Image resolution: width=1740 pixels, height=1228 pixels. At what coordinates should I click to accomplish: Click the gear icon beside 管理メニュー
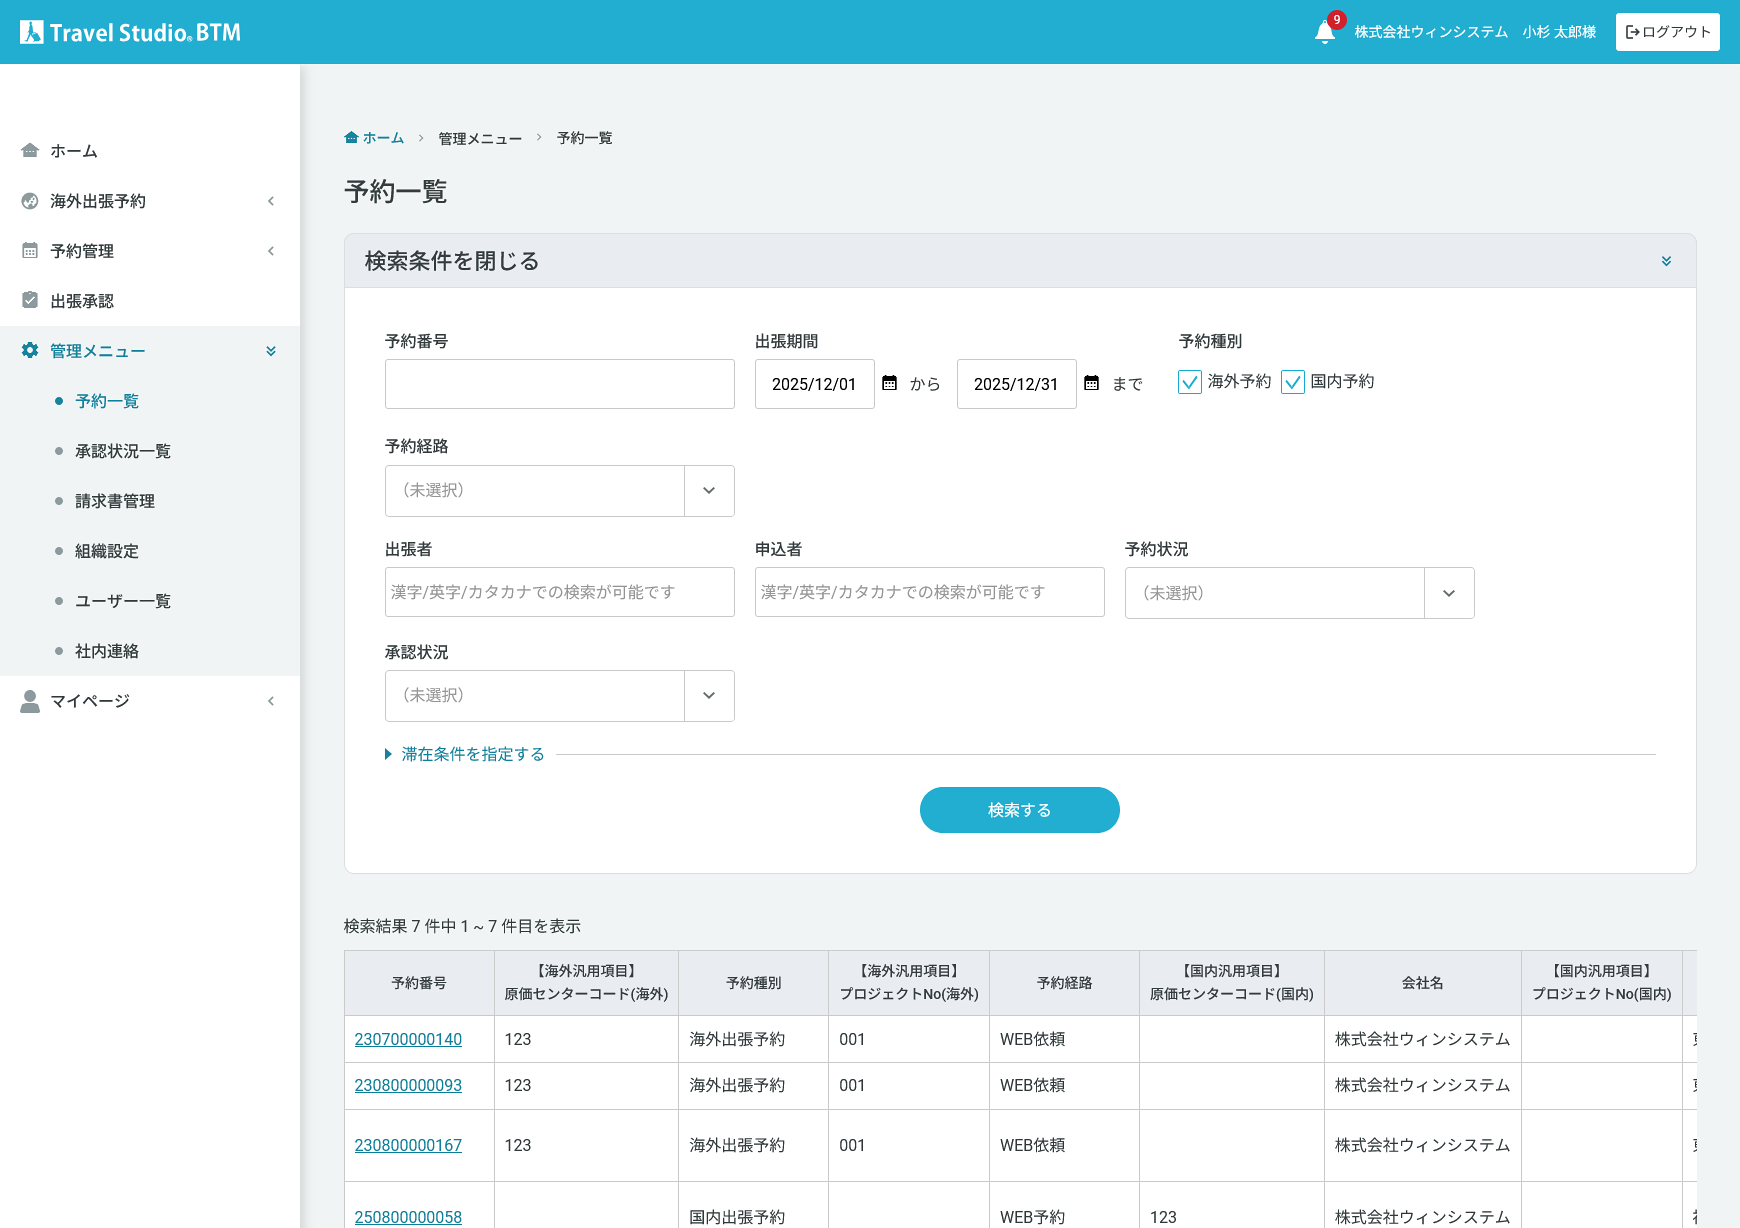click(30, 351)
